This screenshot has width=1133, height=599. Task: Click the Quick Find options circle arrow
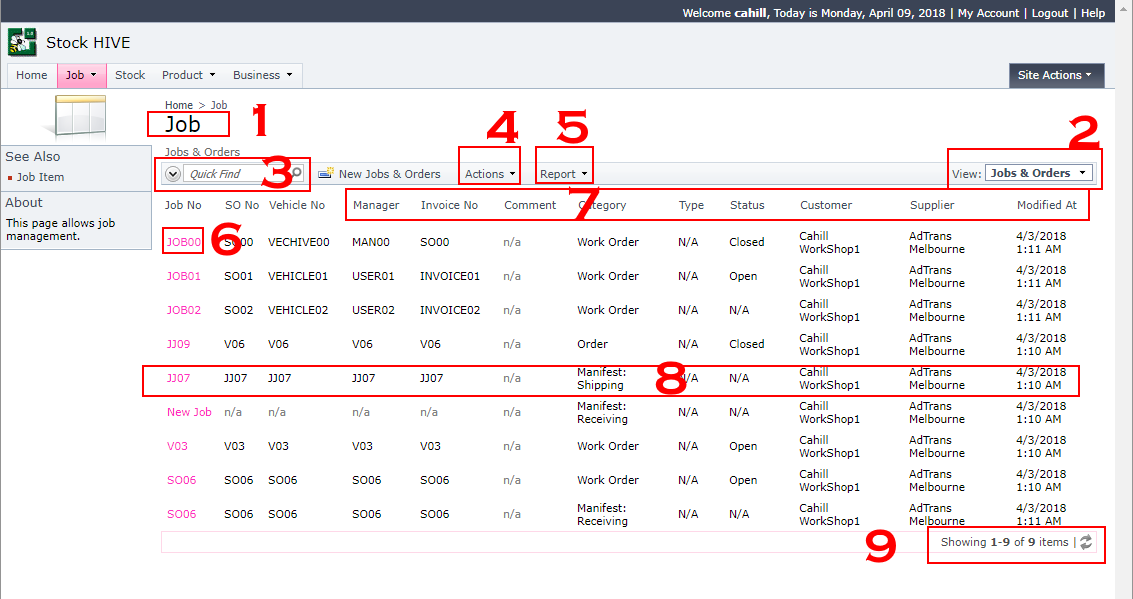pyautogui.click(x=173, y=173)
